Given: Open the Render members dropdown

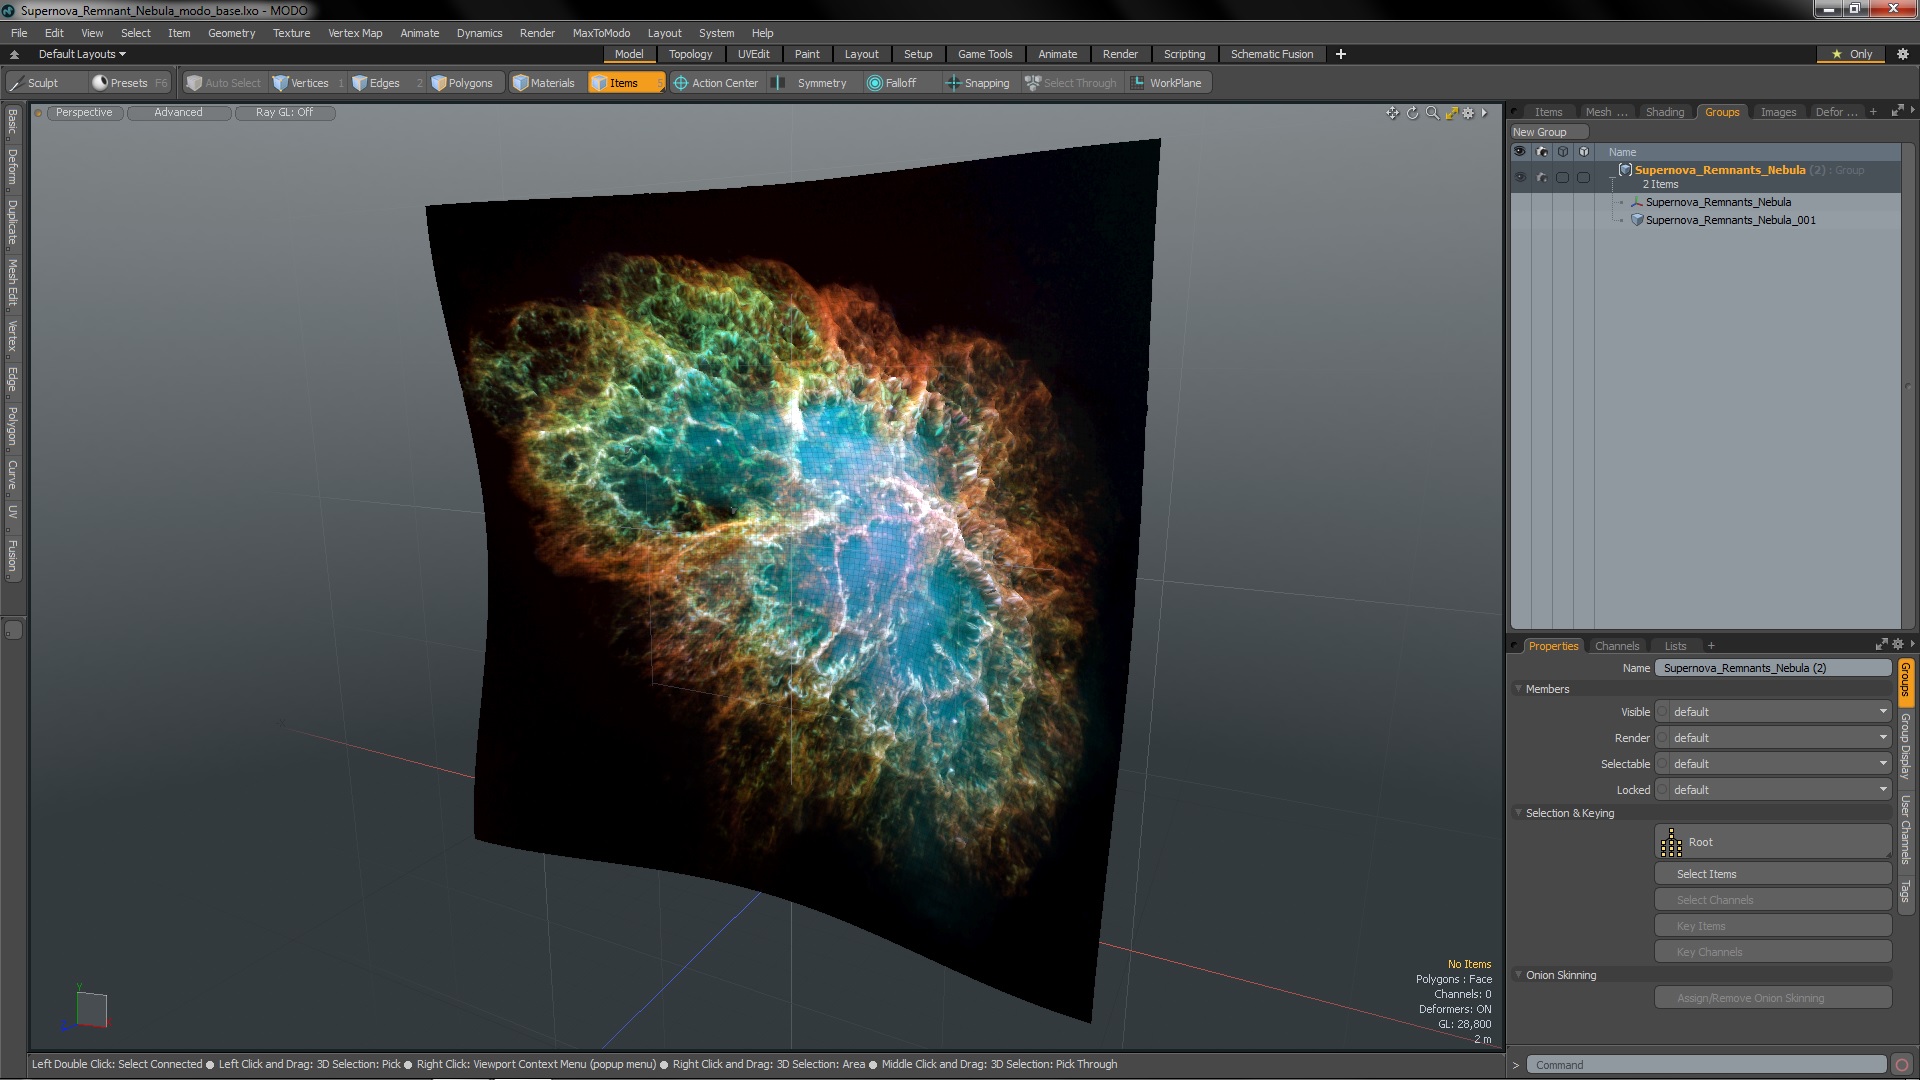Looking at the screenshot, I should (x=1774, y=738).
